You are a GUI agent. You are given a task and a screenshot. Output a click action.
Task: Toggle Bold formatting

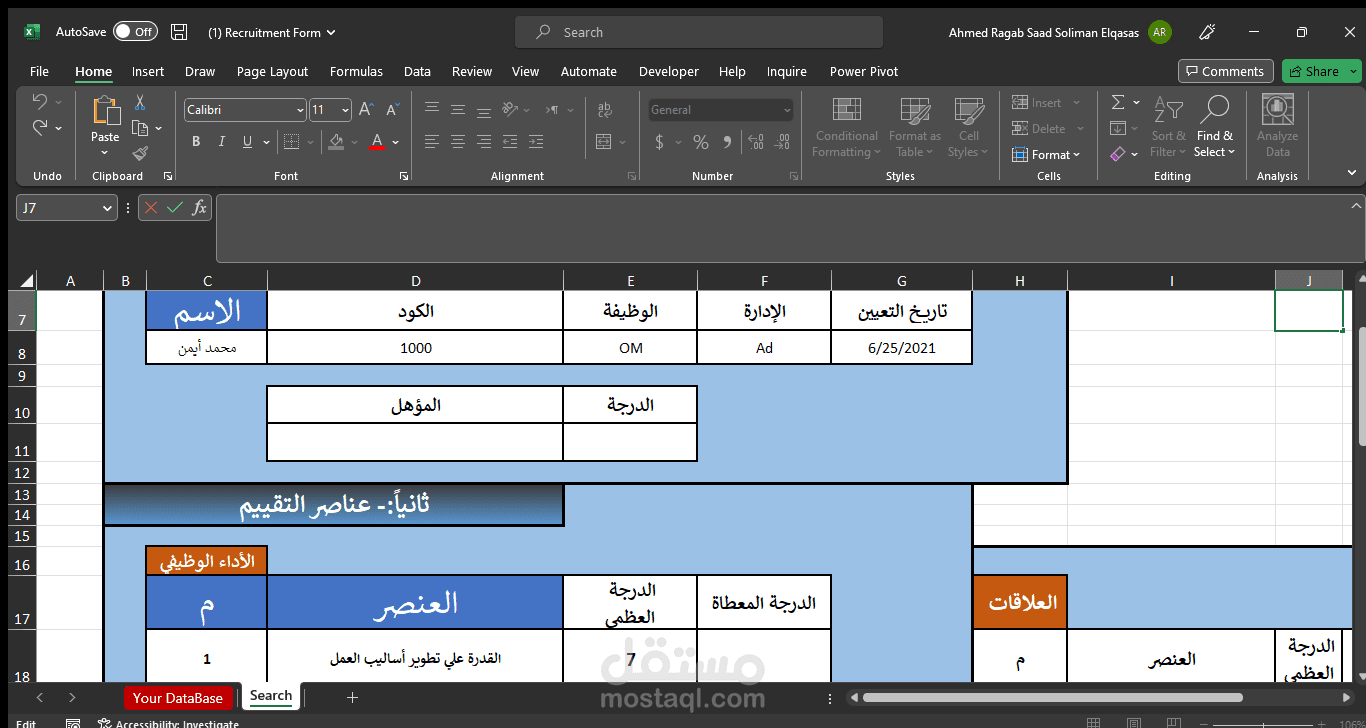click(x=196, y=142)
